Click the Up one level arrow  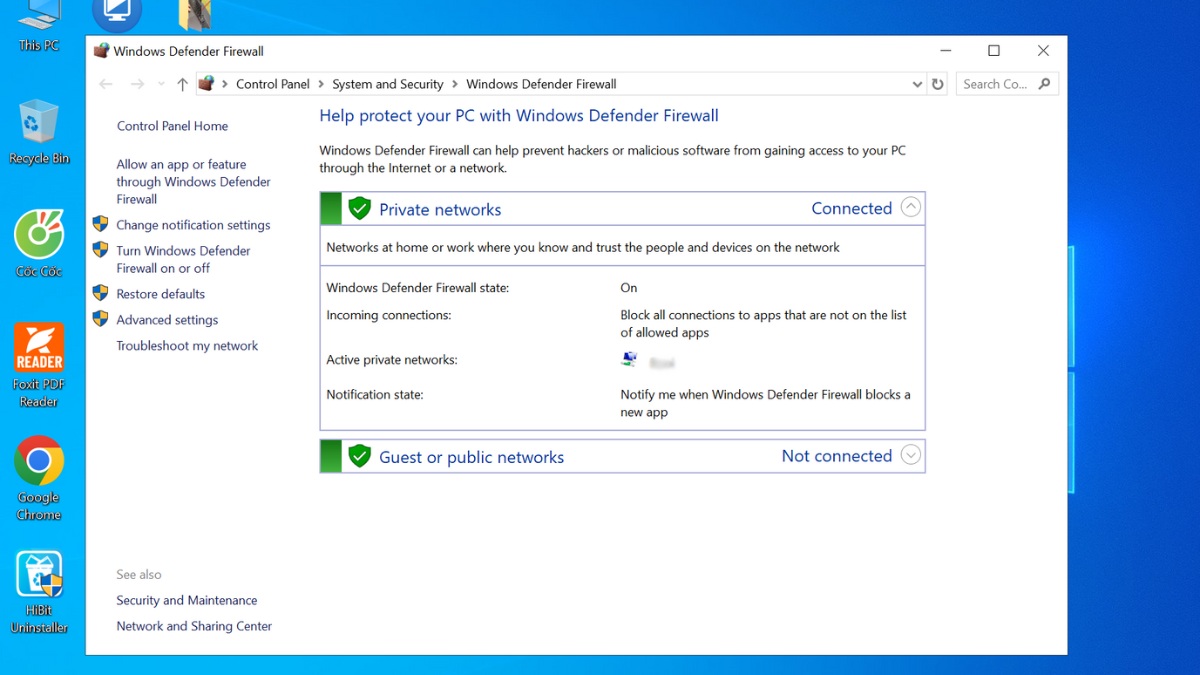[182, 84]
